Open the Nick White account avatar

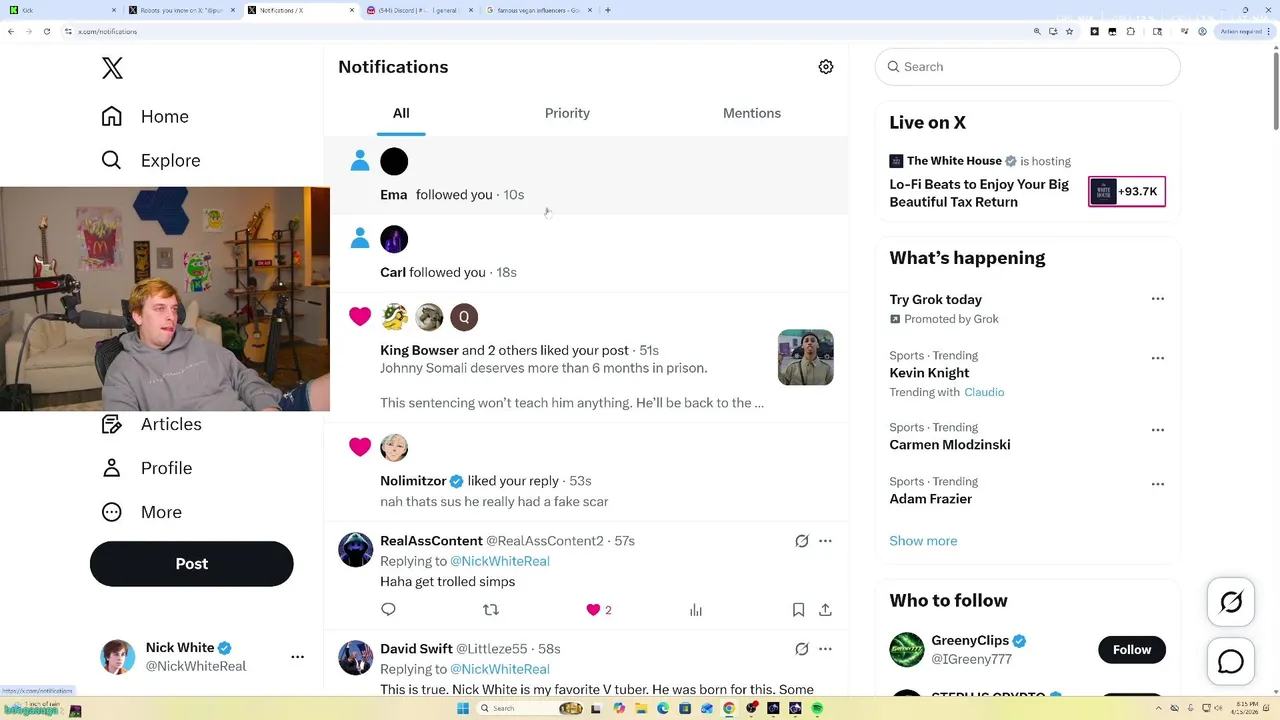(118, 657)
